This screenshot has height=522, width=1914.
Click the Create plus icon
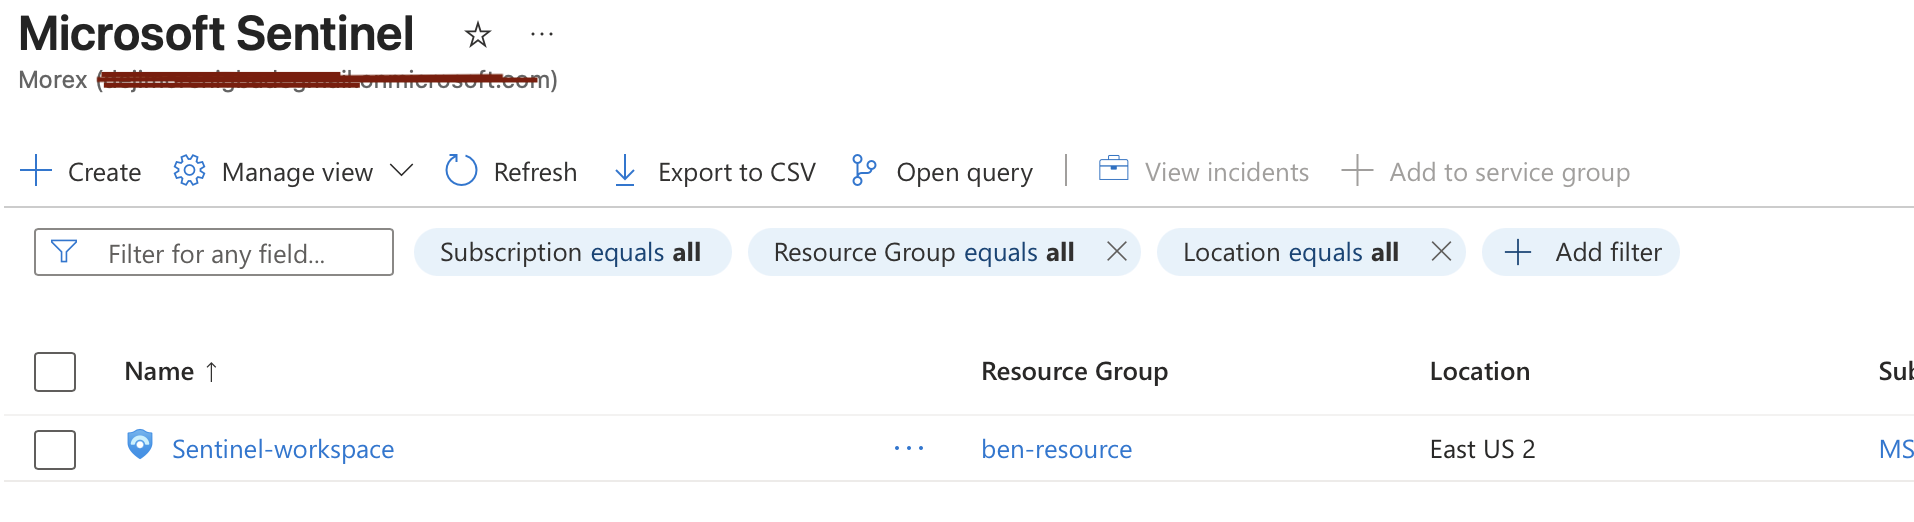pos(36,171)
